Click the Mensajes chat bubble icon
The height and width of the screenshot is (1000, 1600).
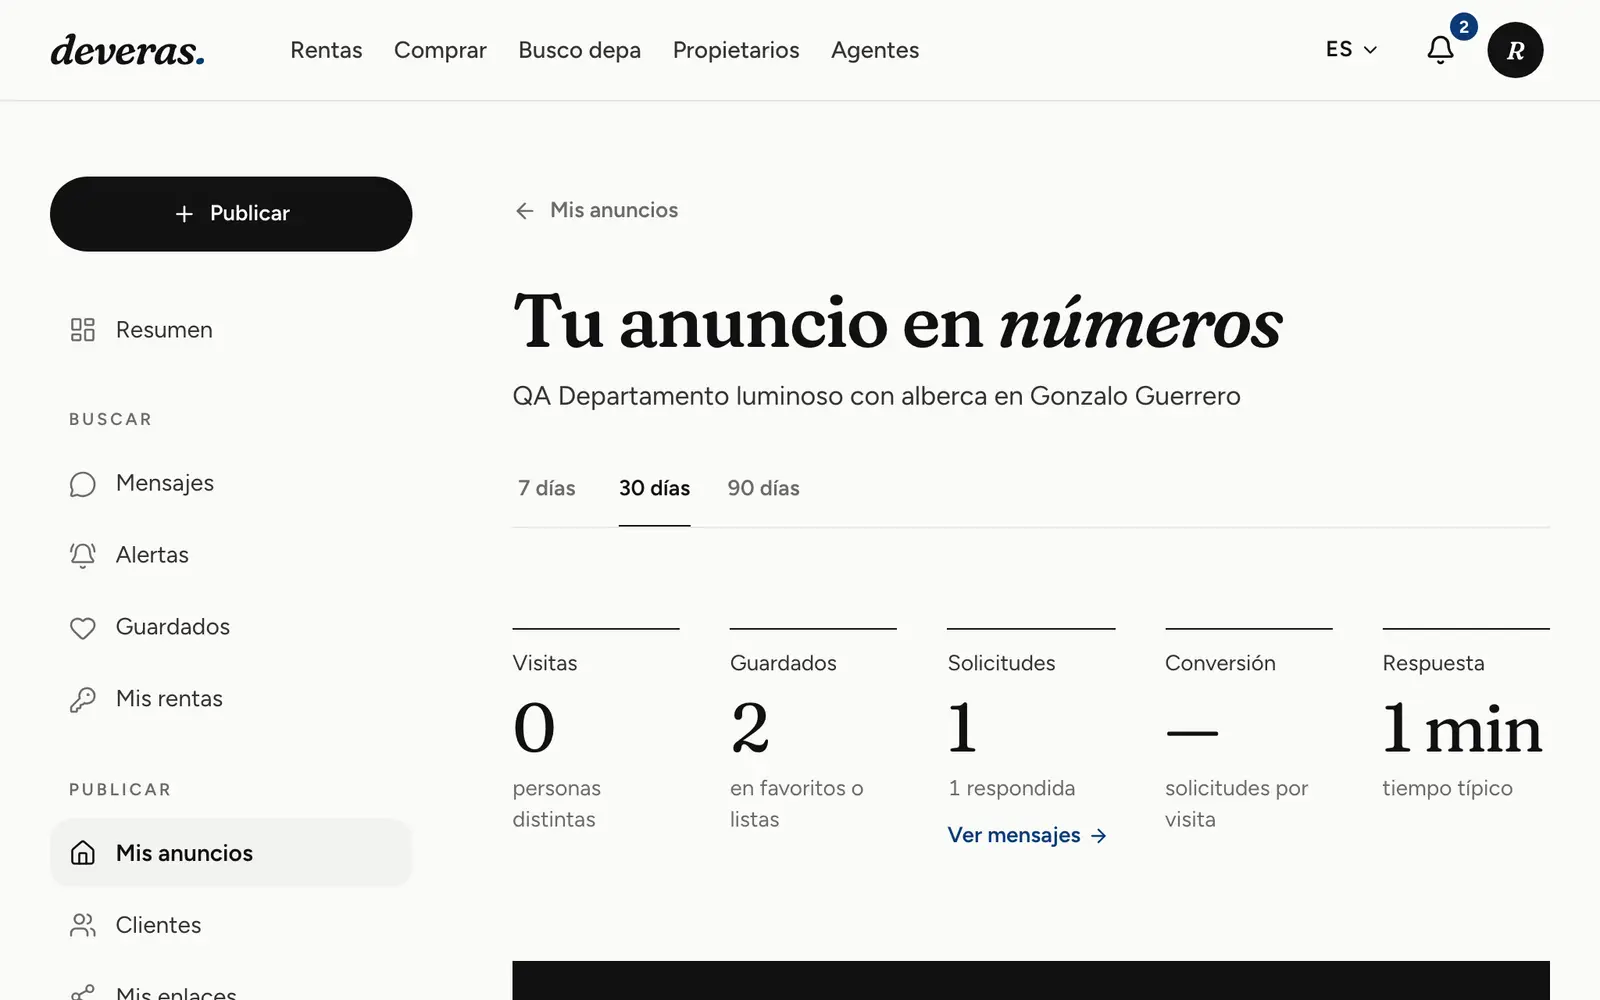83,484
